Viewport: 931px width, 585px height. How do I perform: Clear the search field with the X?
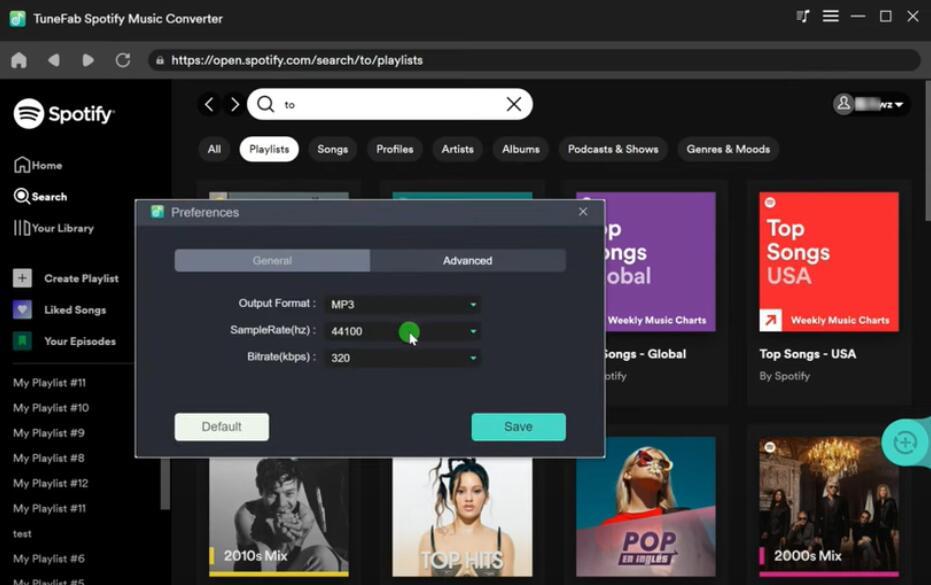coord(514,105)
